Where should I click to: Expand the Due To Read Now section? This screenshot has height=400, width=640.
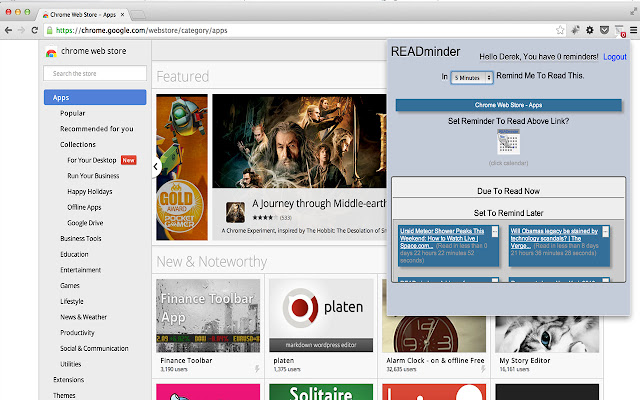[506, 191]
